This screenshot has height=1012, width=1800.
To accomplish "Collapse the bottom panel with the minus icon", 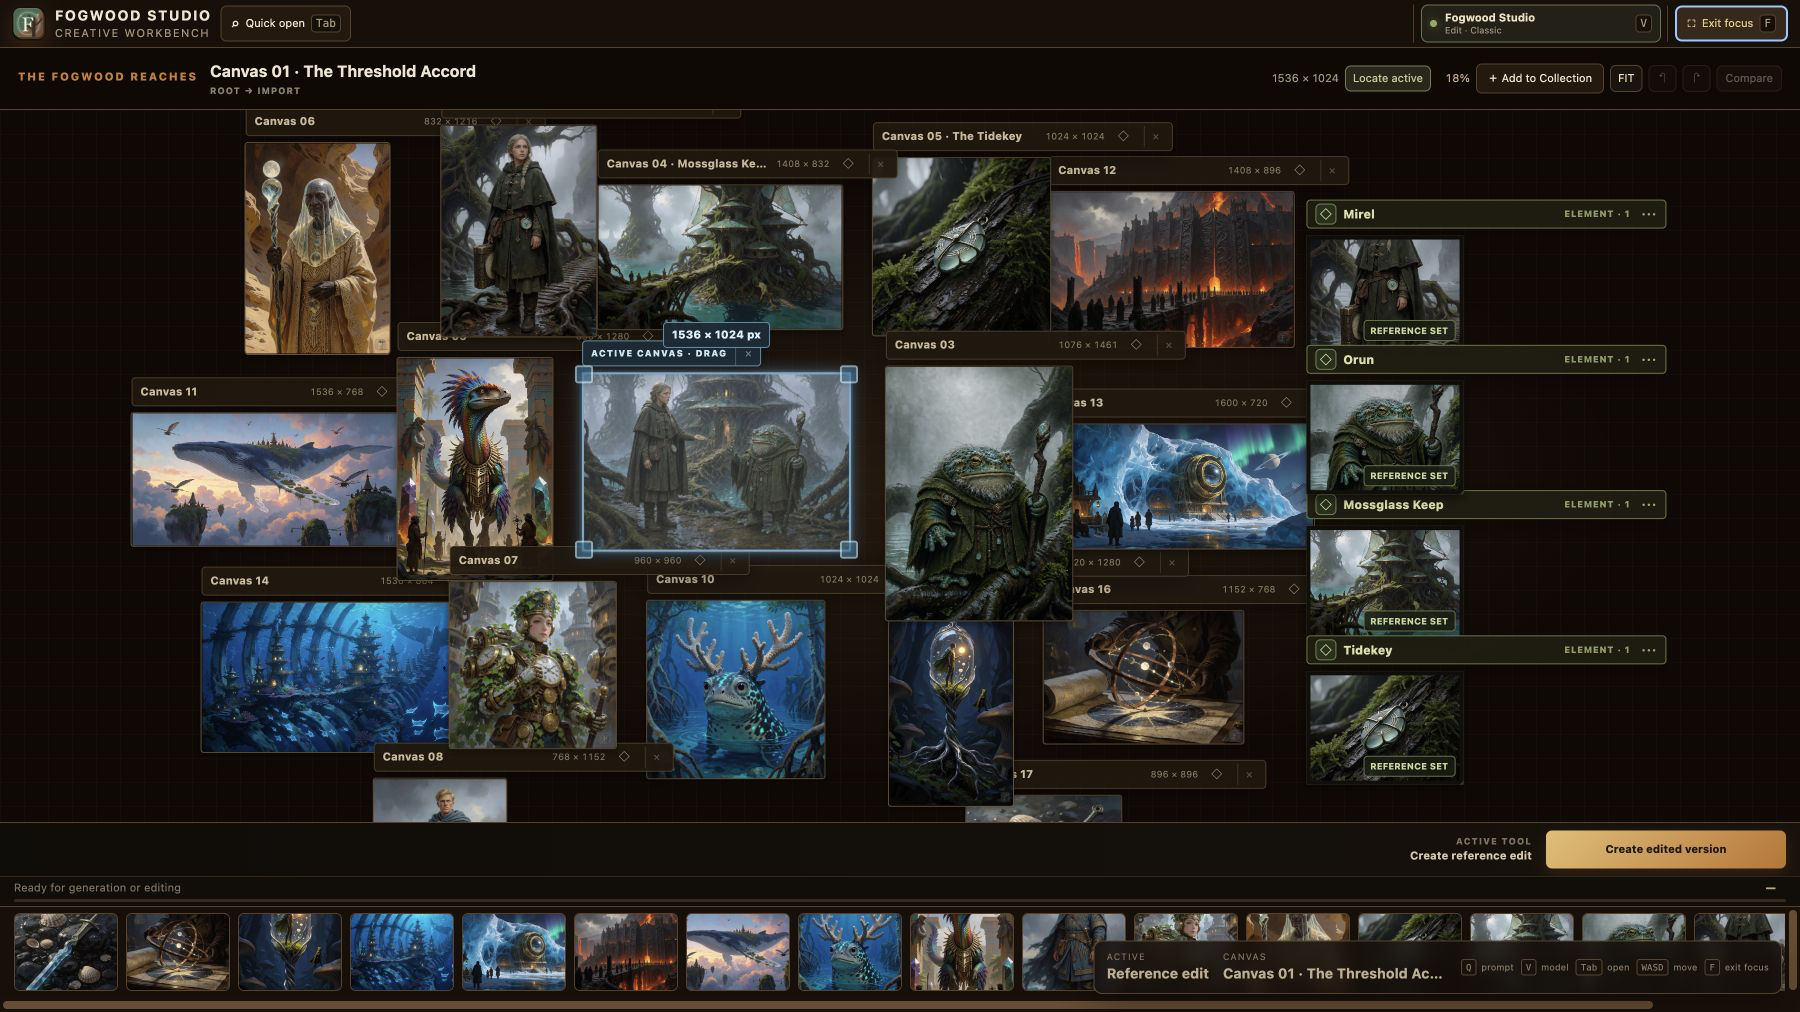I will coord(1771,888).
